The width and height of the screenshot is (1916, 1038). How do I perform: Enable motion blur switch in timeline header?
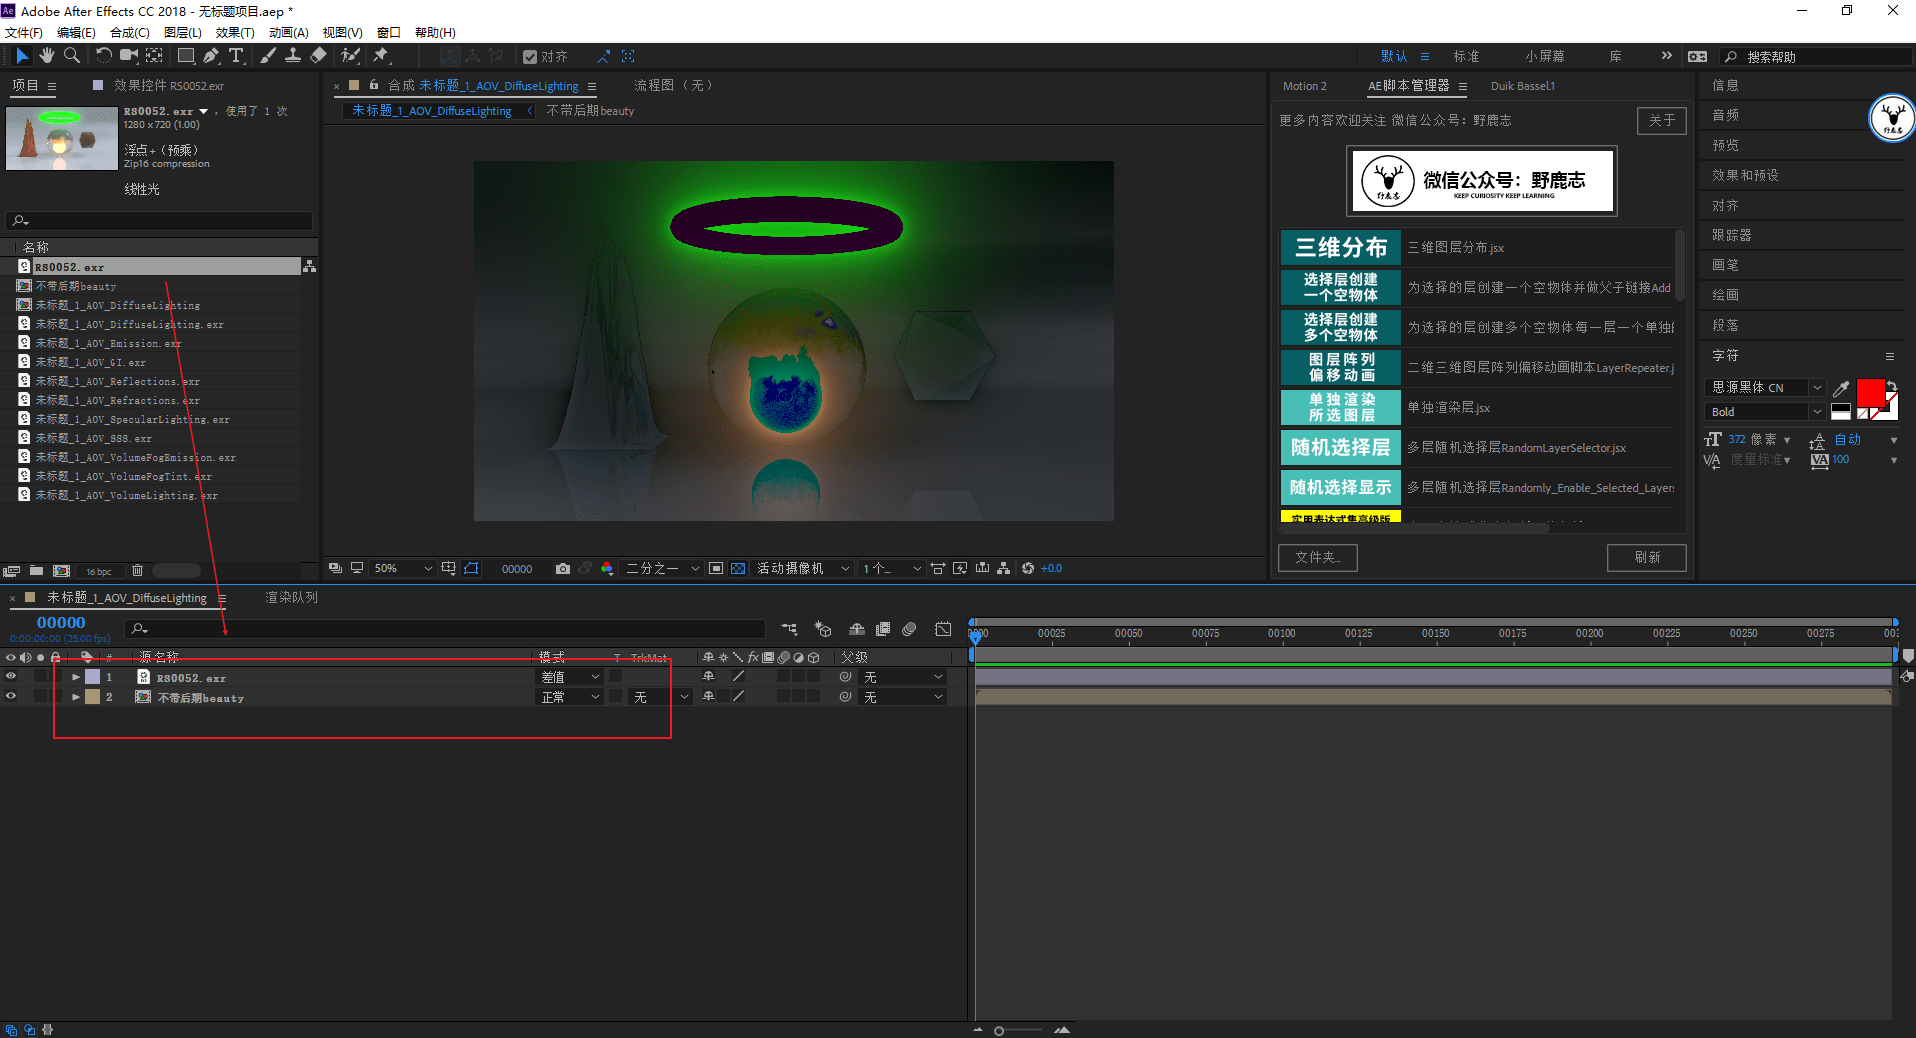coord(909,629)
